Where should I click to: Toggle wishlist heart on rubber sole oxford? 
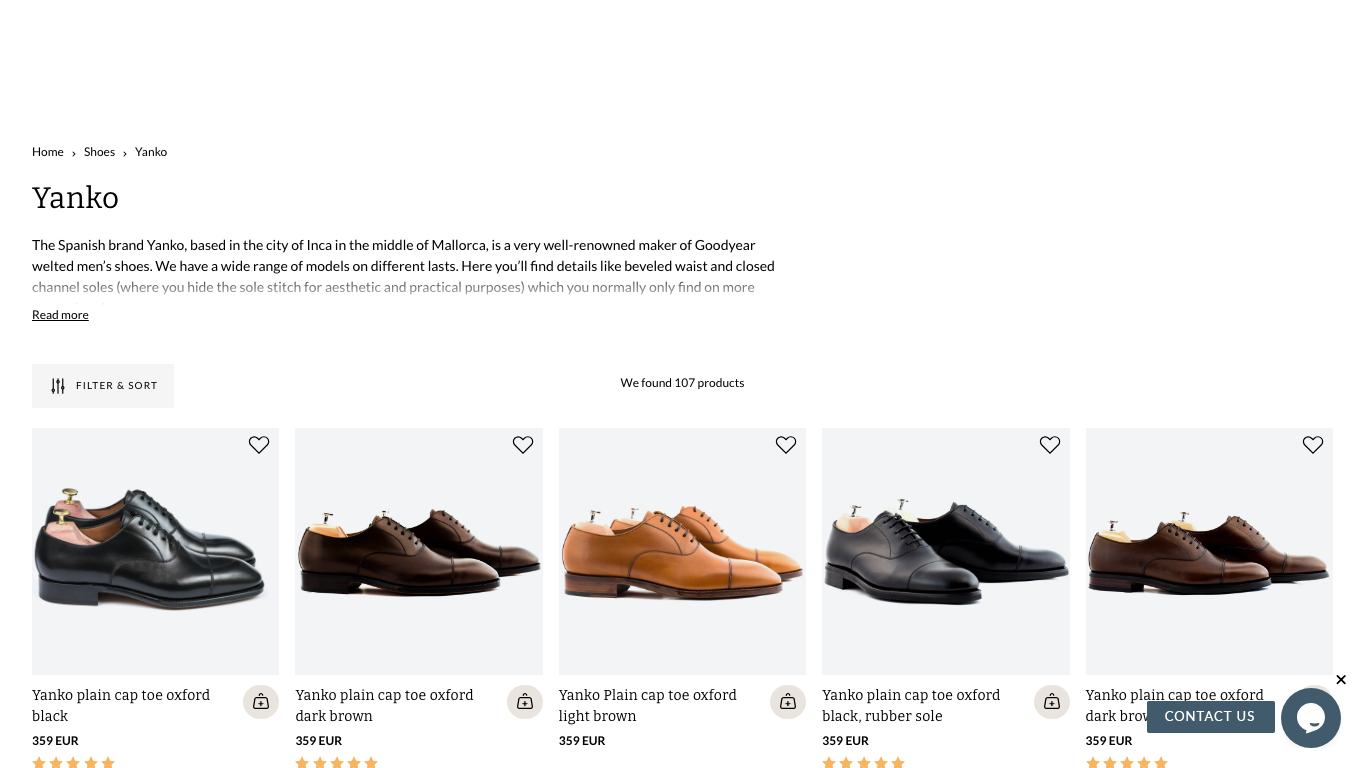click(x=1050, y=445)
